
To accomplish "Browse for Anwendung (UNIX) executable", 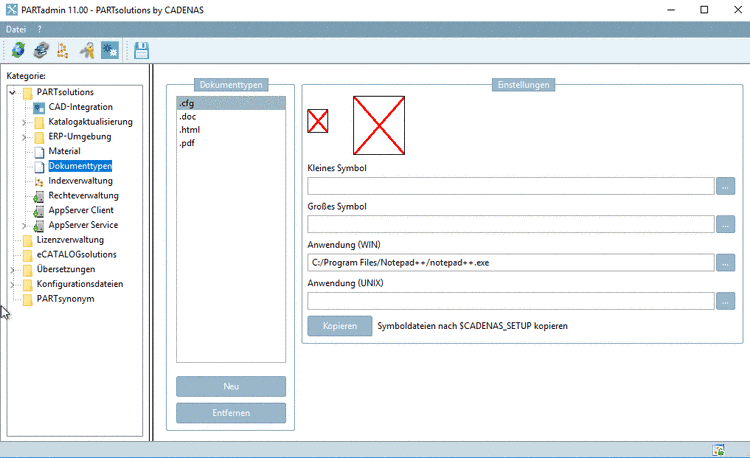I will (726, 301).
